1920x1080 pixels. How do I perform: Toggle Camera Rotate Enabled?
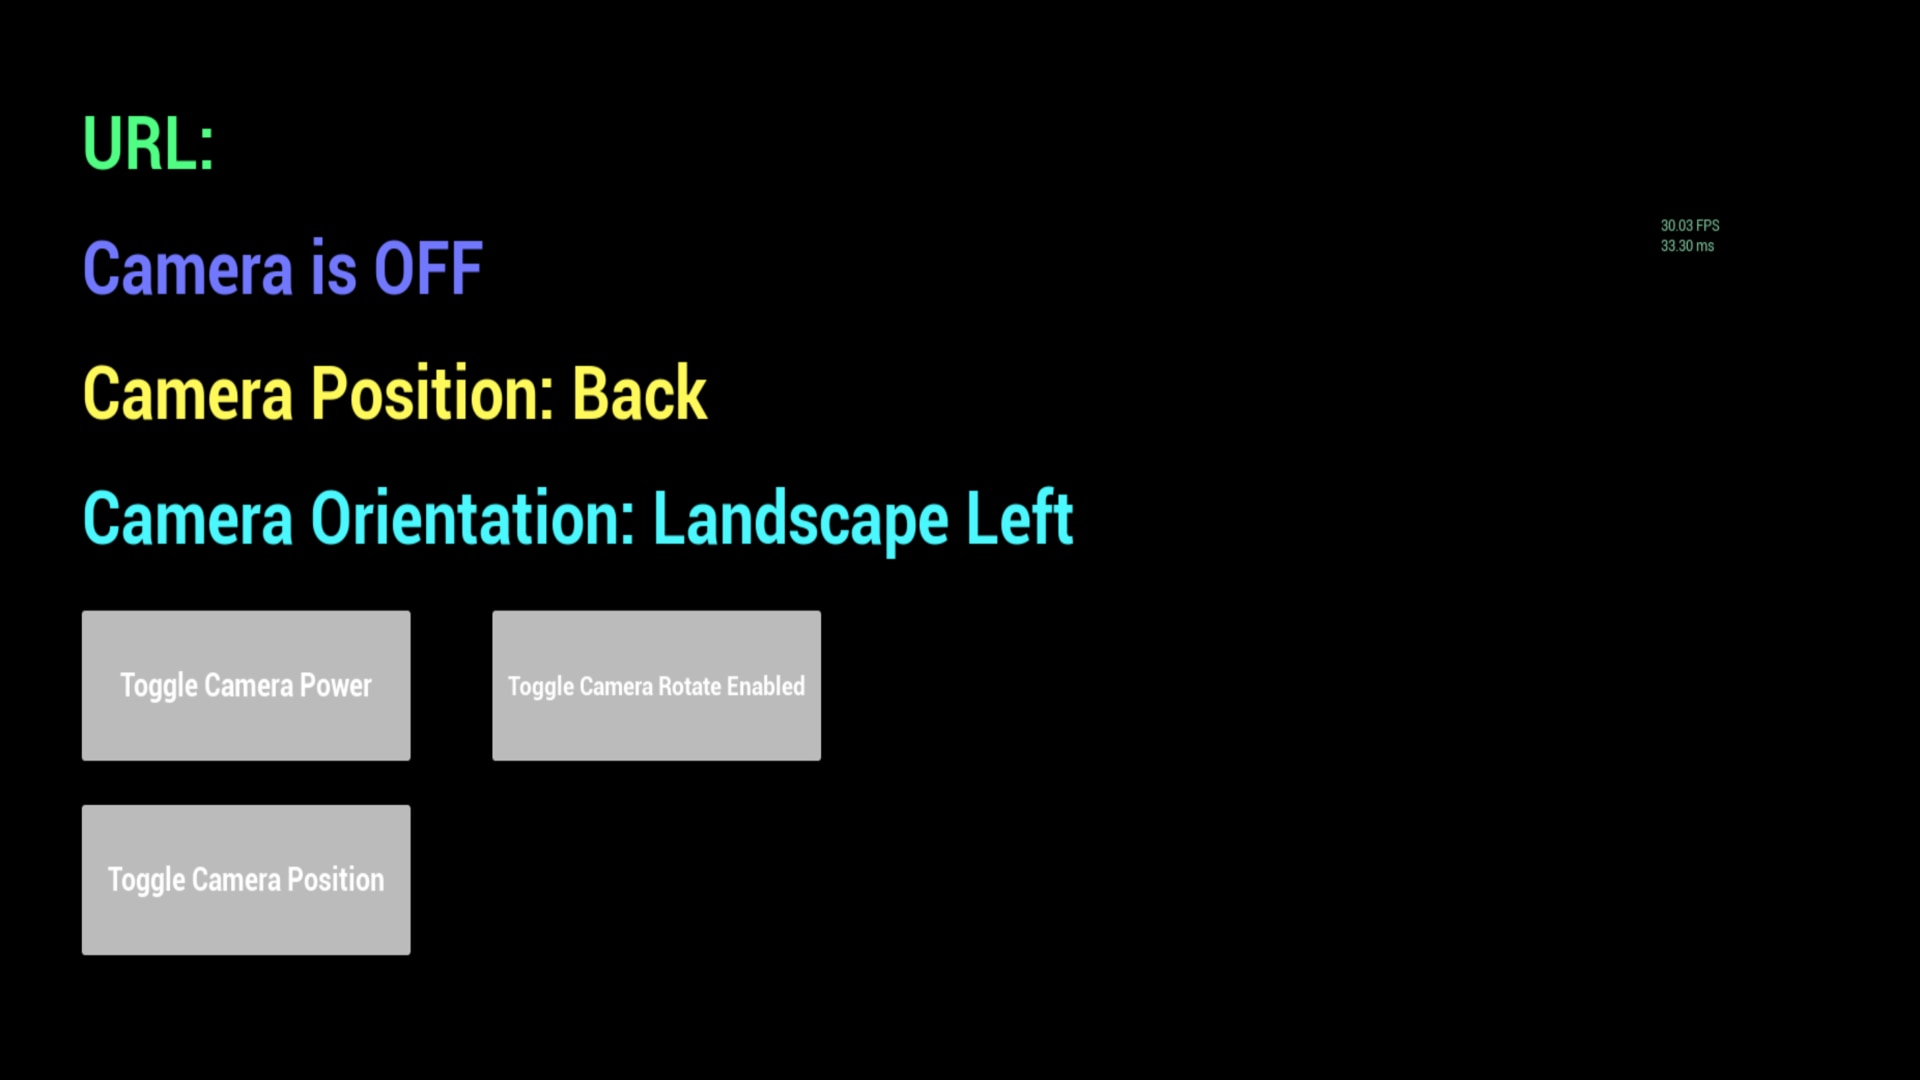(657, 684)
